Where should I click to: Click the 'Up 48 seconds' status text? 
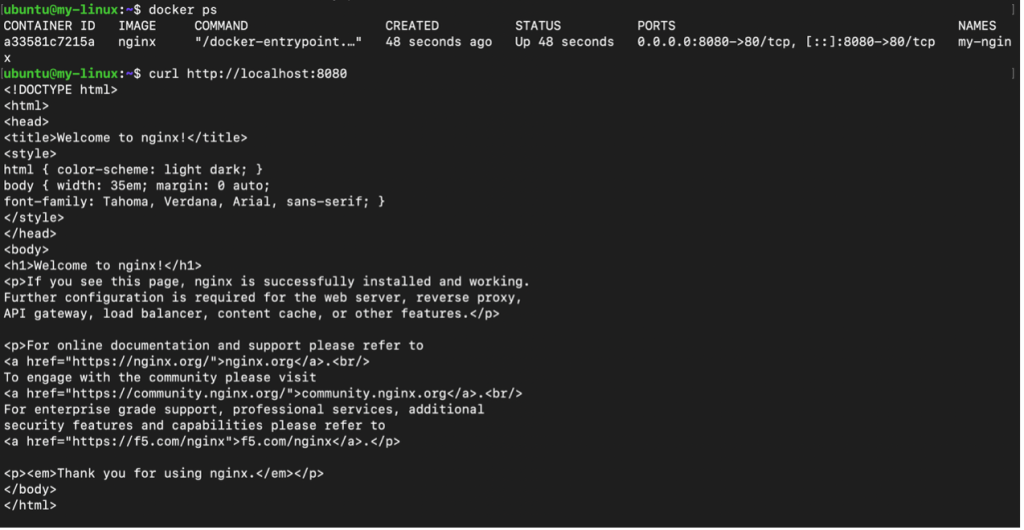tap(565, 42)
